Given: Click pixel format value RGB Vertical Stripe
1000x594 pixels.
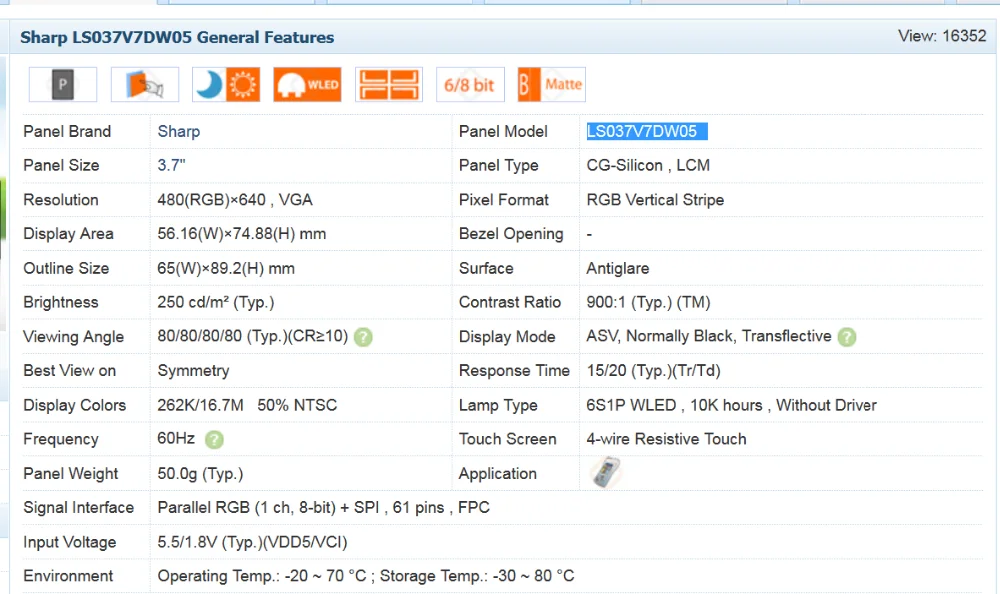Looking at the screenshot, I should tap(655, 200).
